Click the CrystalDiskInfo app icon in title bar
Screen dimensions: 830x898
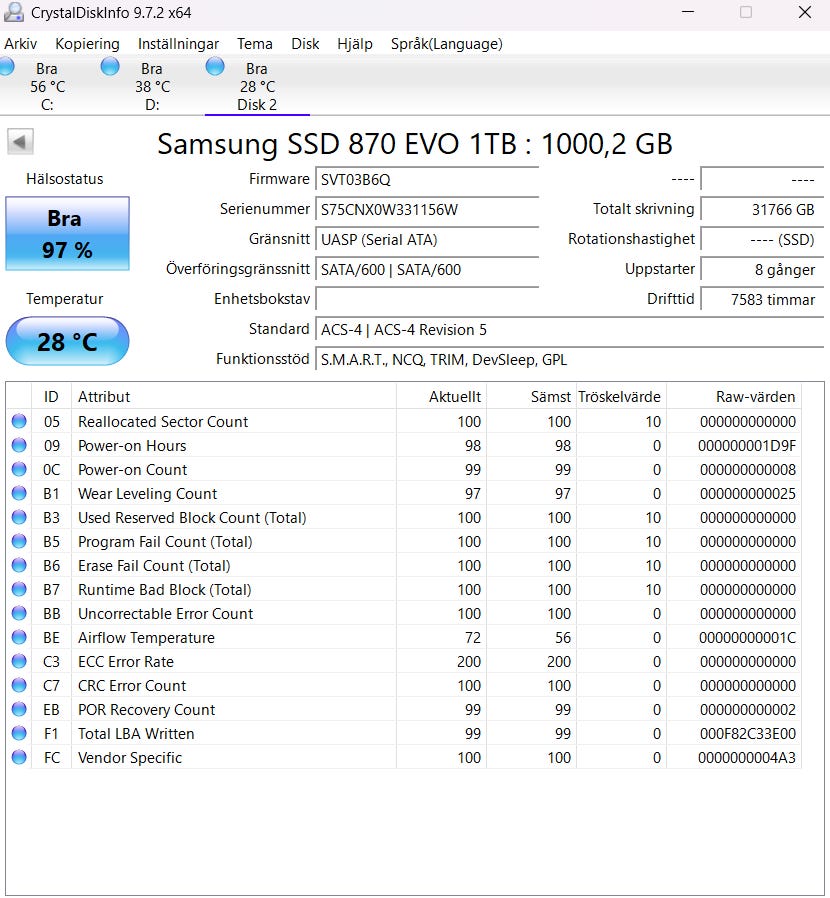[14, 13]
